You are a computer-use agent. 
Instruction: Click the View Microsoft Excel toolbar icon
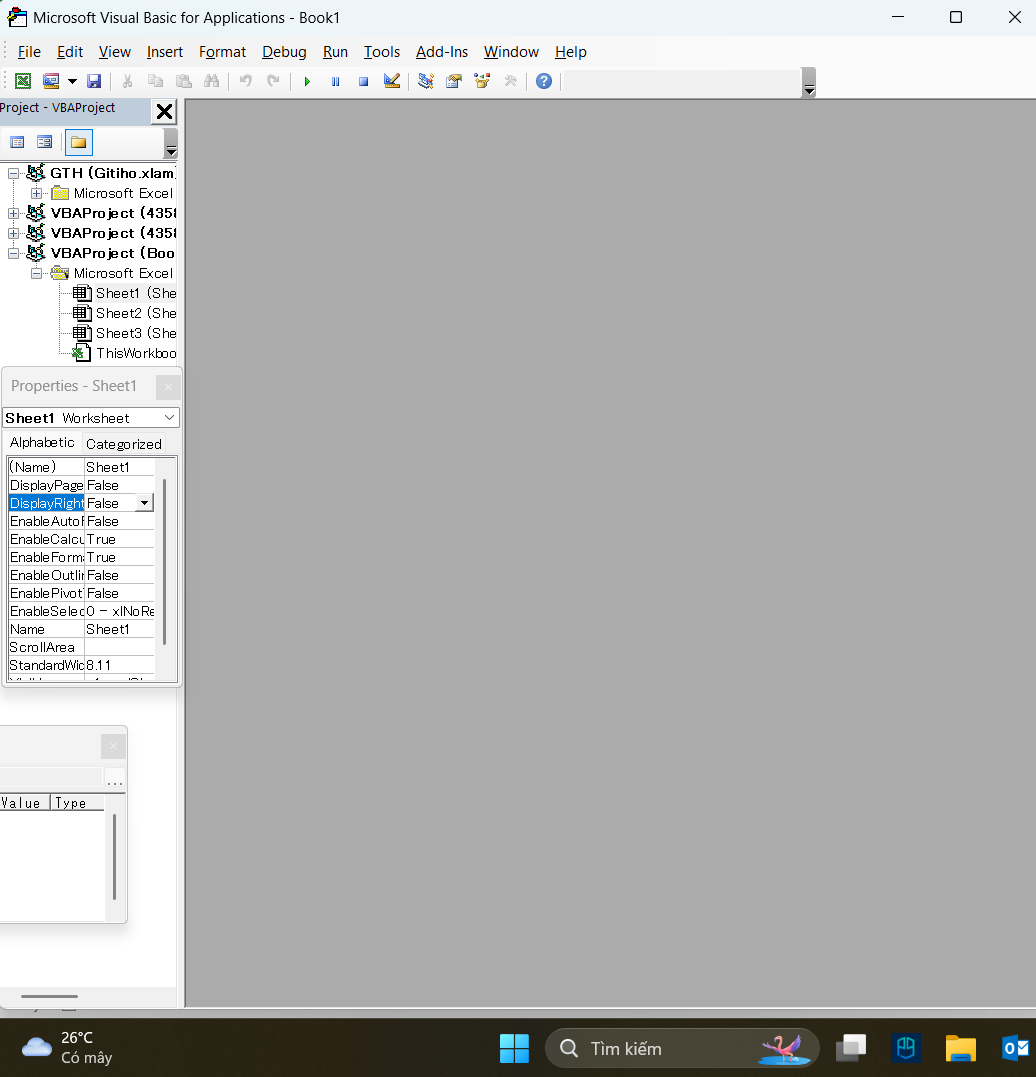pyautogui.click(x=23, y=81)
